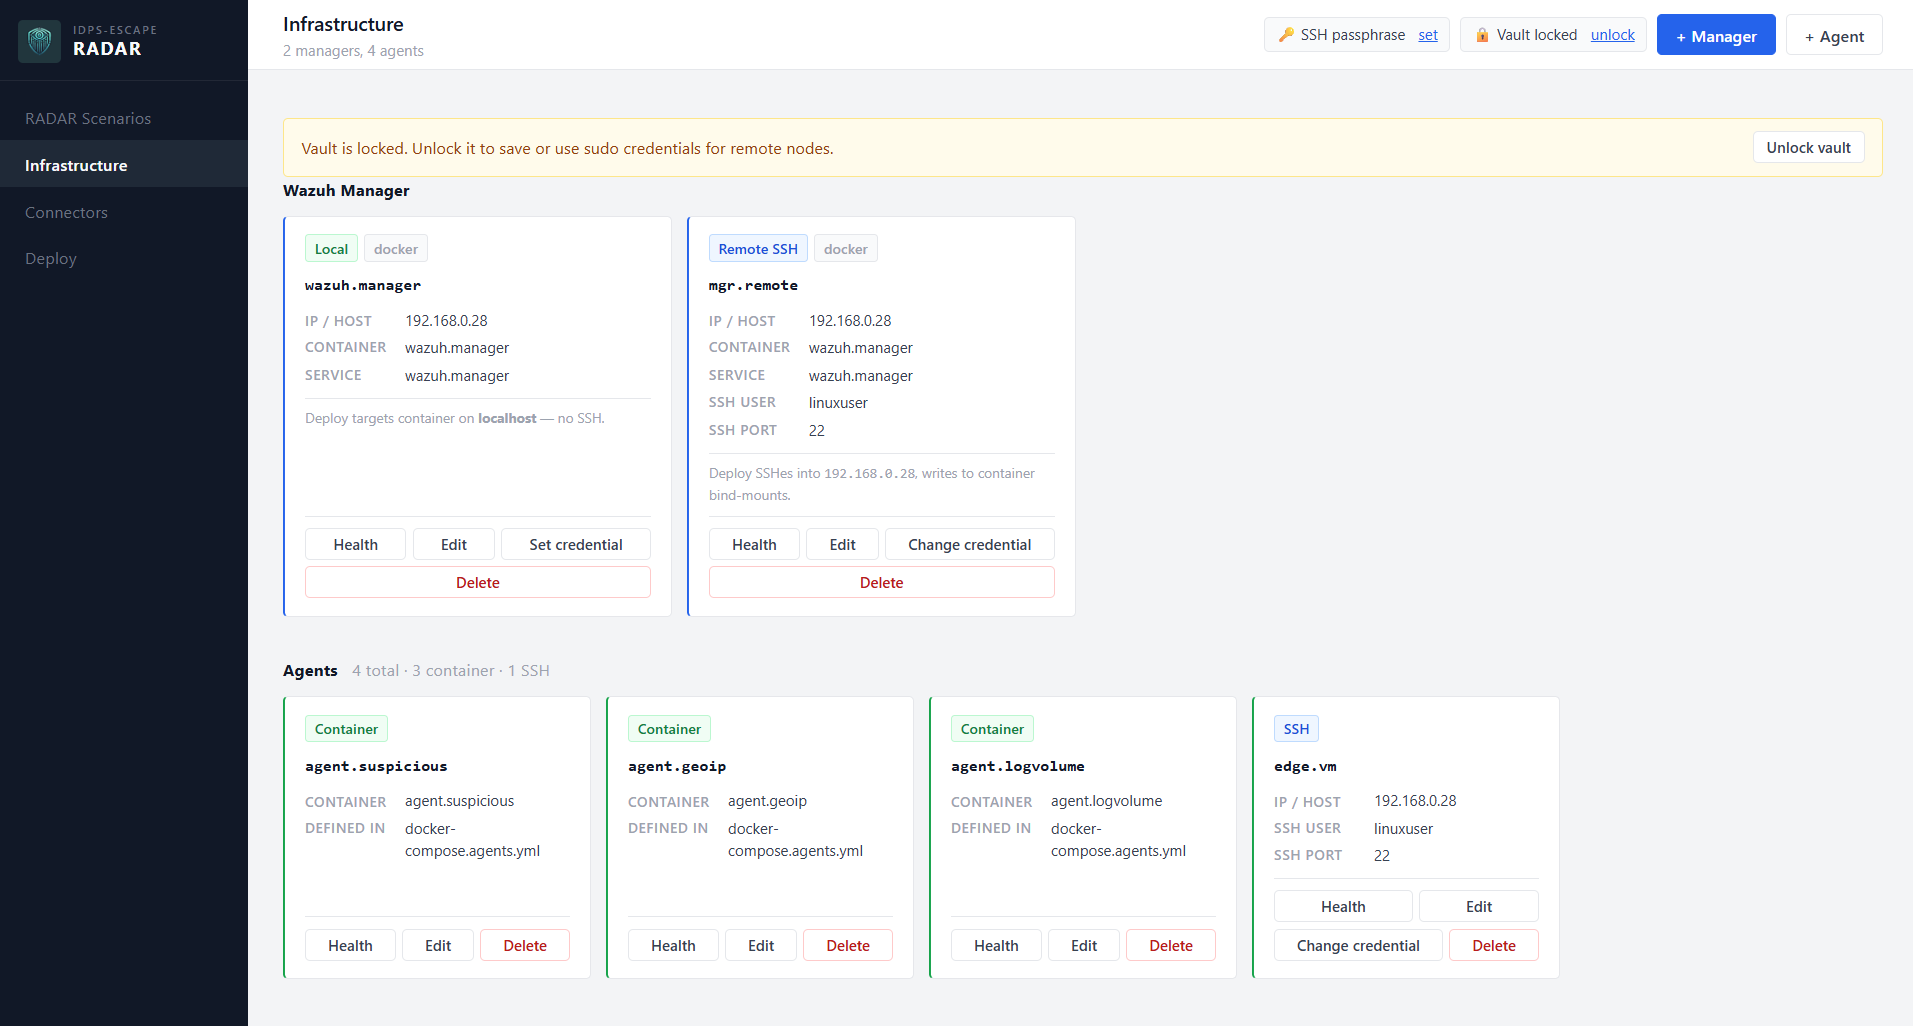
Task: Edit agent.suspicious
Action: (x=437, y=945)
